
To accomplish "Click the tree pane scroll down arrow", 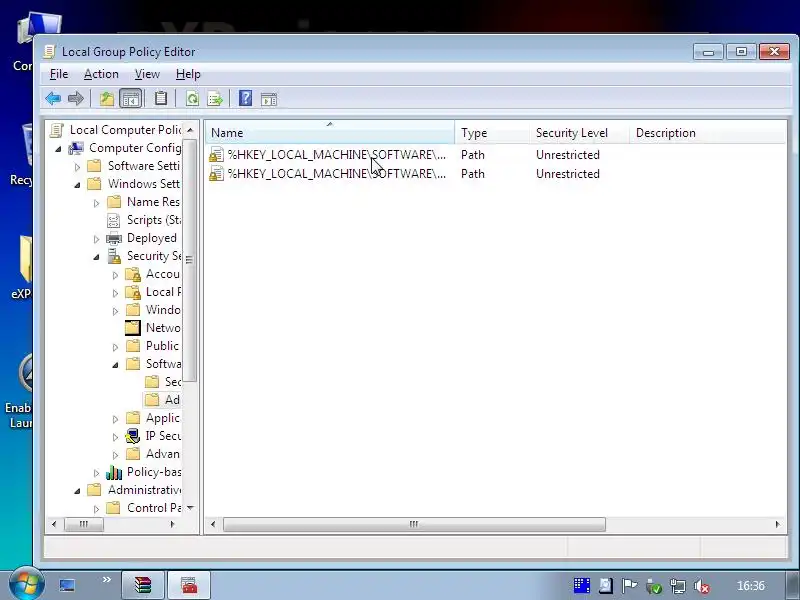I will point(190,508).
